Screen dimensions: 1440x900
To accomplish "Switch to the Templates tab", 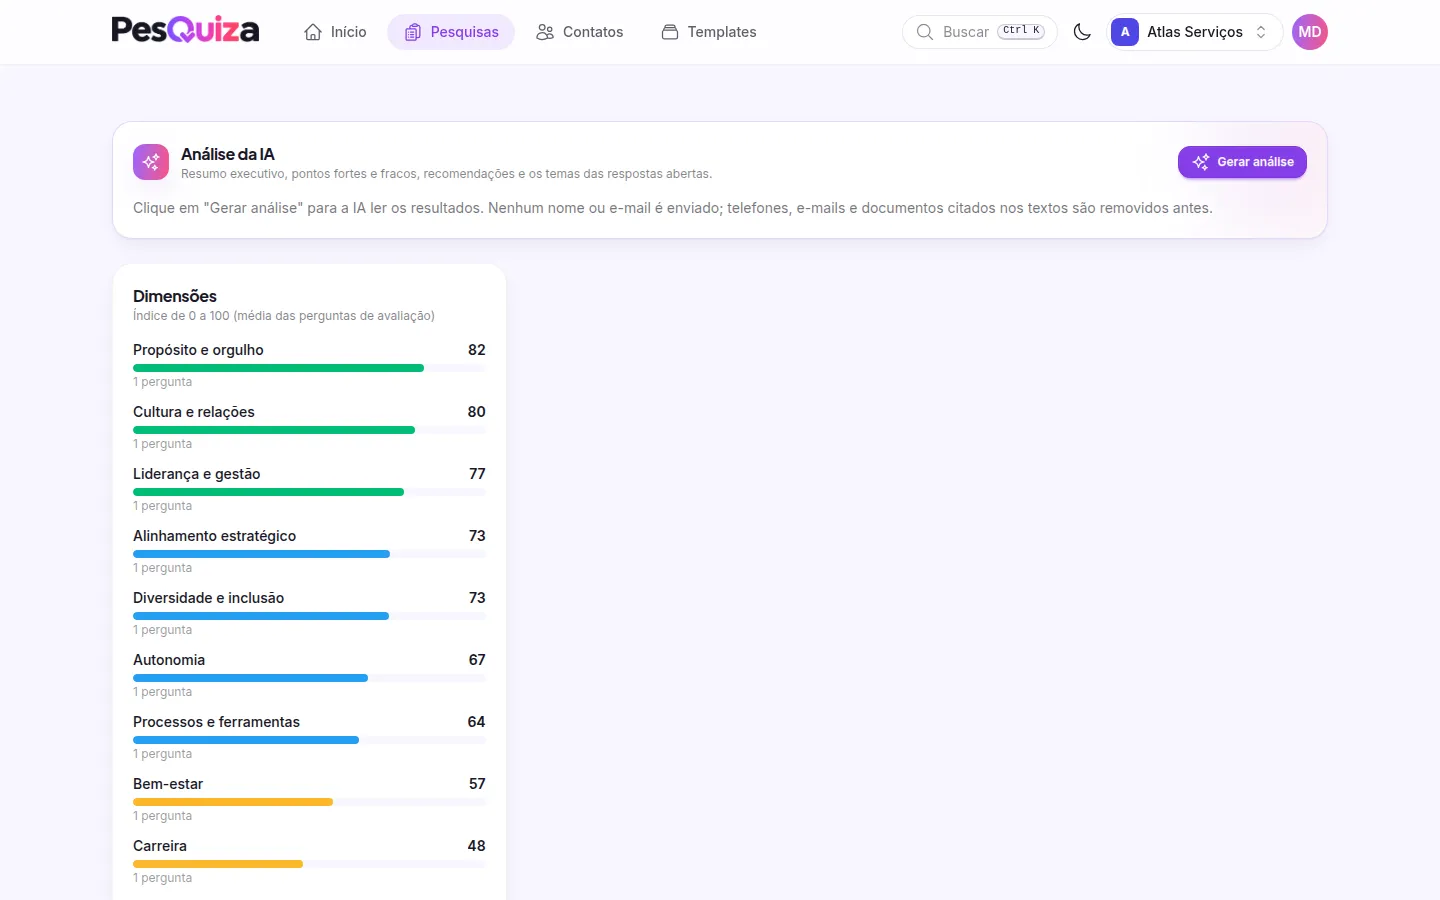I will (709, 32).
